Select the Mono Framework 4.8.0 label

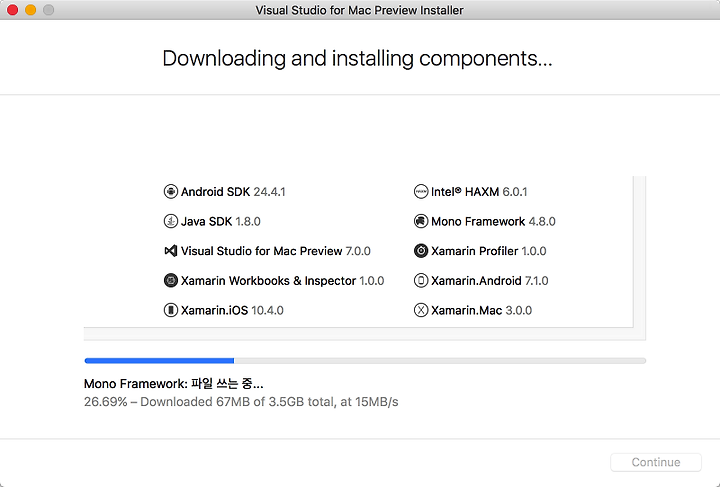tap(493, 222)
